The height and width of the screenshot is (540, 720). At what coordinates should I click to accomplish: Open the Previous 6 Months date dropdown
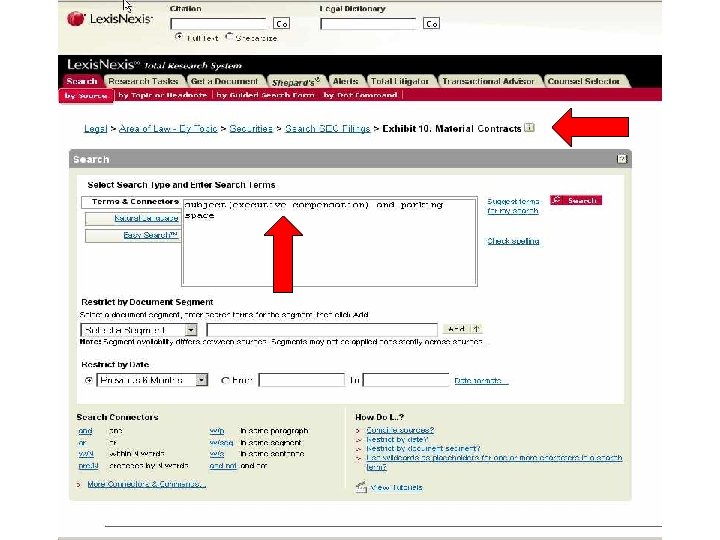pyautogui.click(x=152, y=380)
